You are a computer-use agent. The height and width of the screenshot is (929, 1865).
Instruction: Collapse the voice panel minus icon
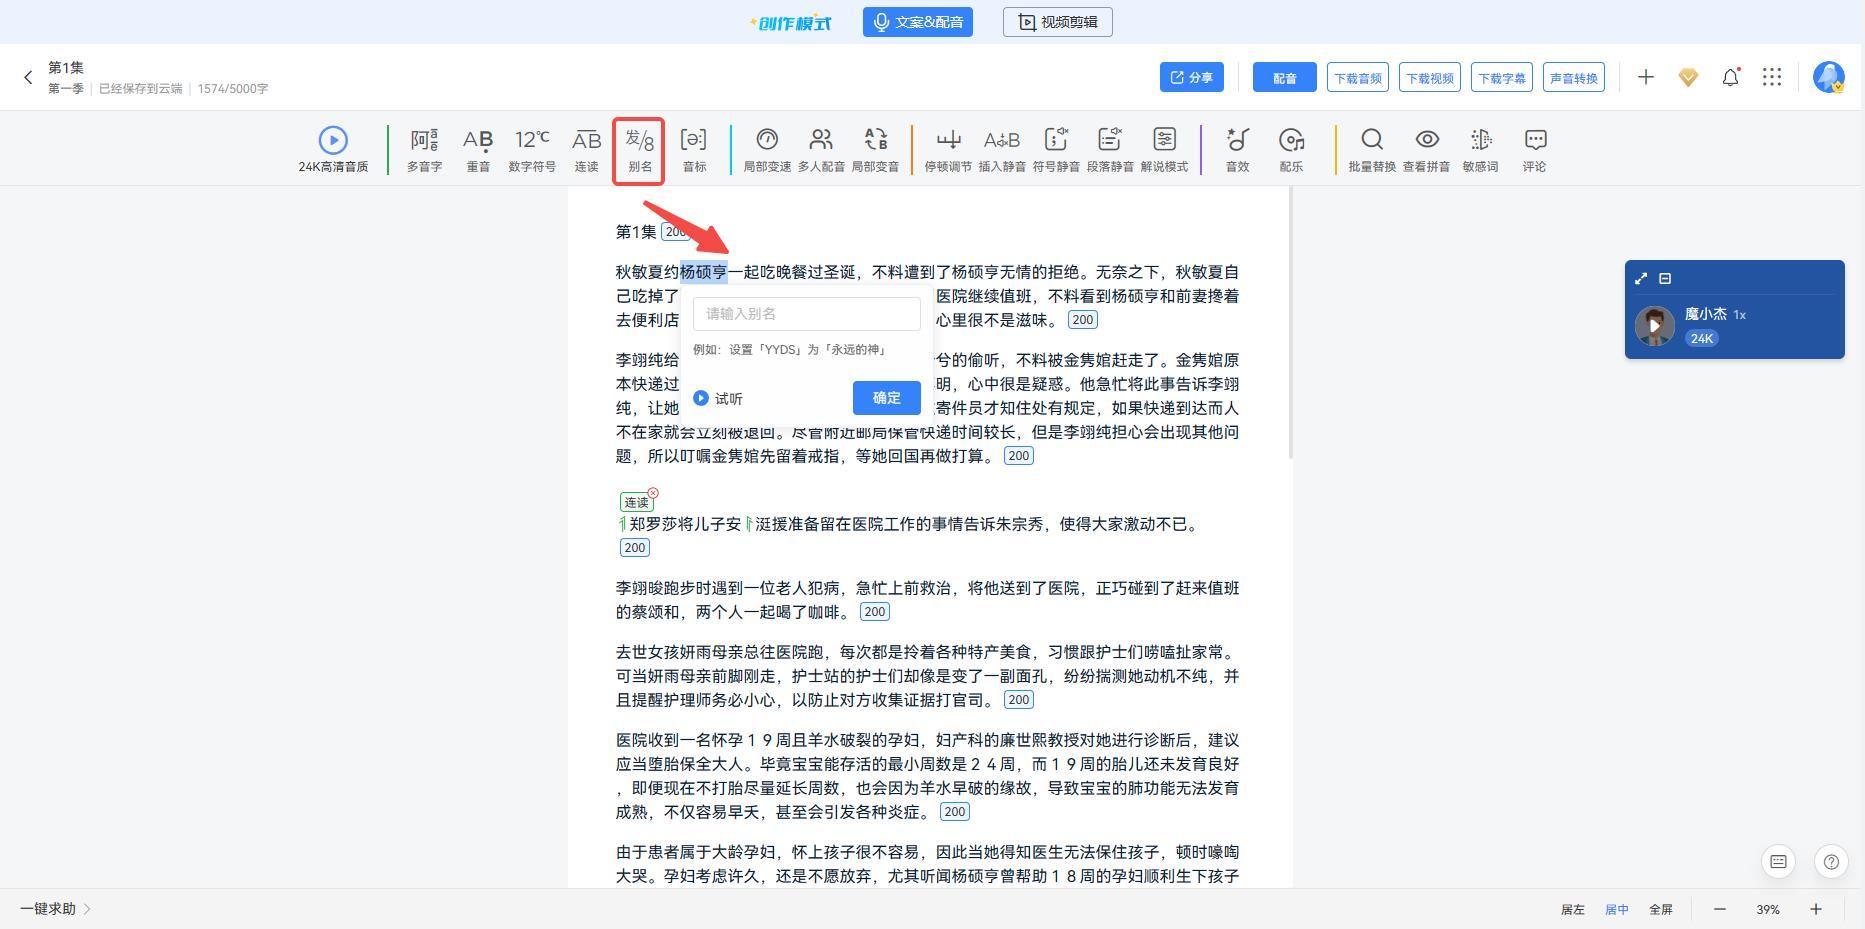click(x=1665, y=279)
